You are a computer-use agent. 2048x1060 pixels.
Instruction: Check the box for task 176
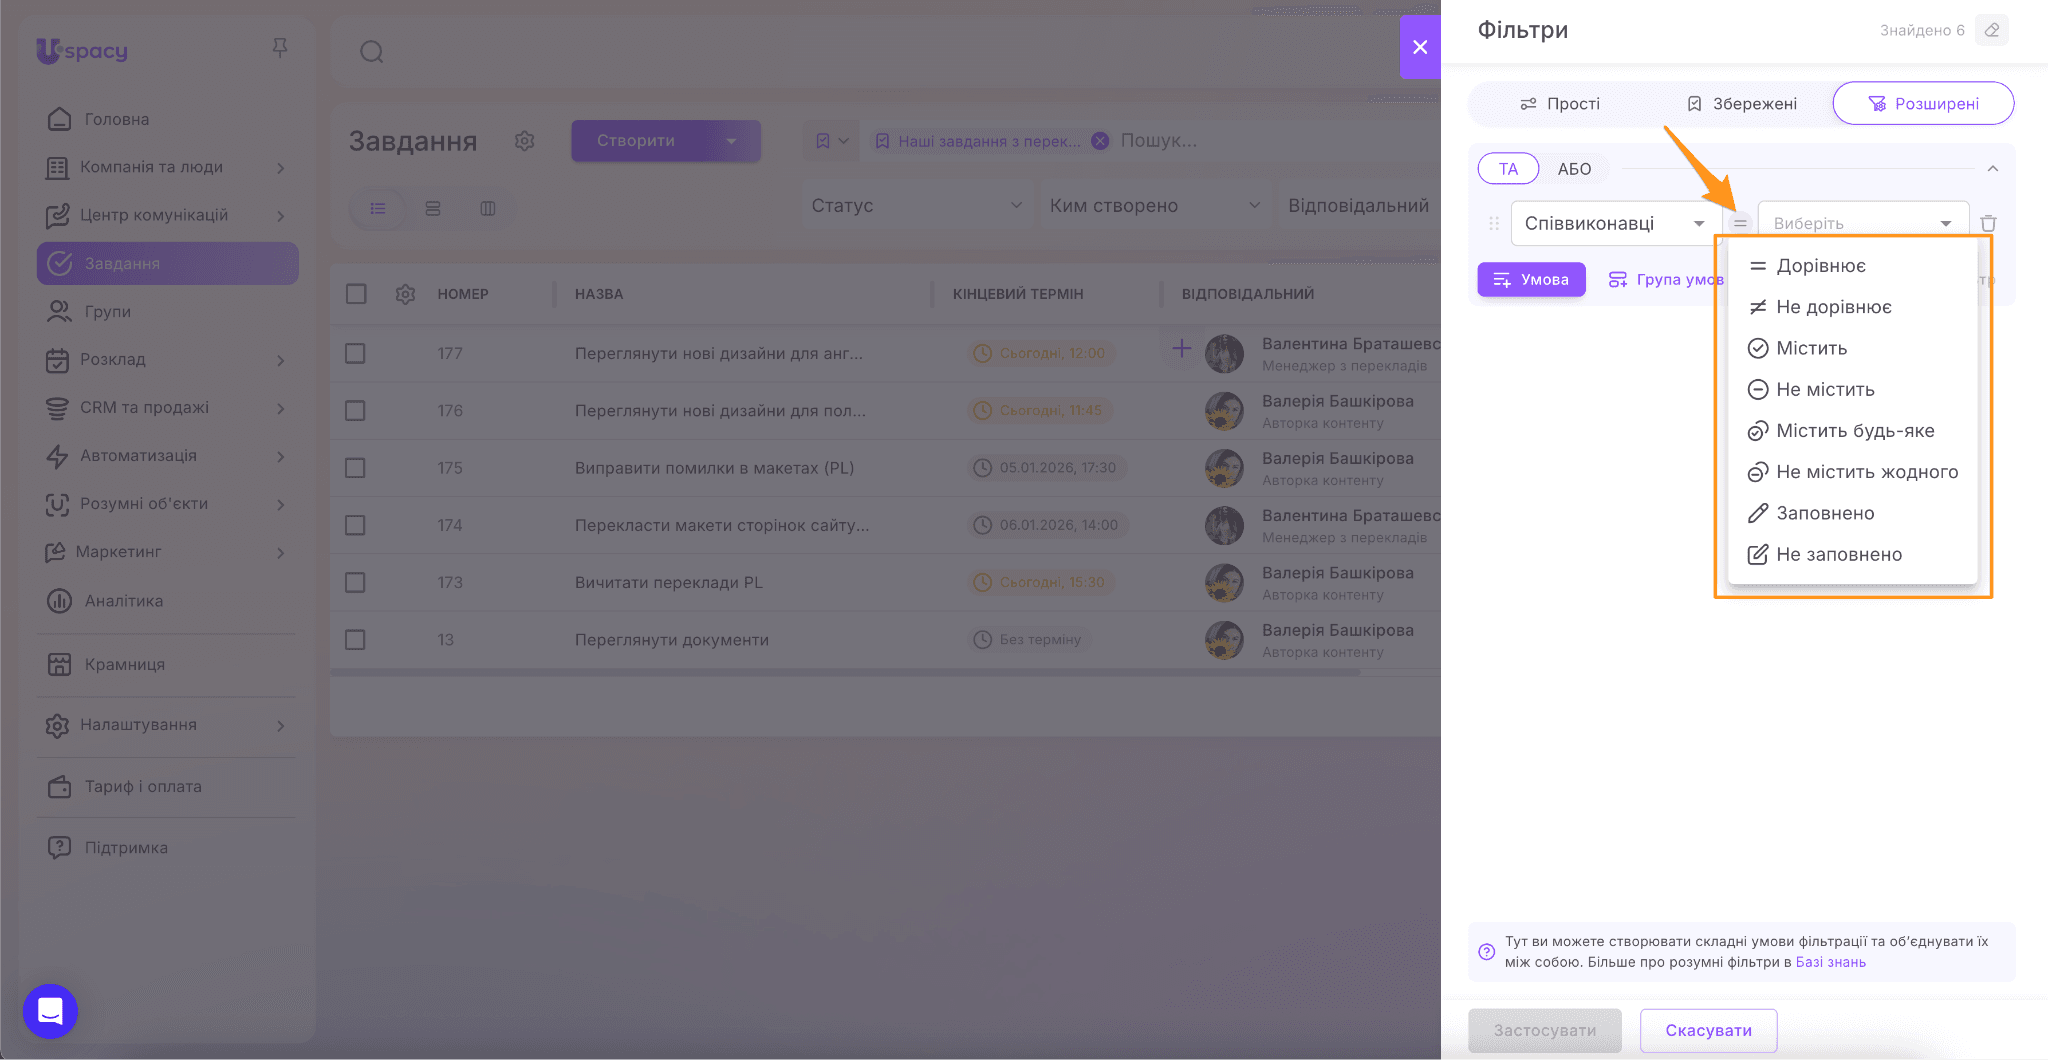pyautogui.click(x=355, y=411)
